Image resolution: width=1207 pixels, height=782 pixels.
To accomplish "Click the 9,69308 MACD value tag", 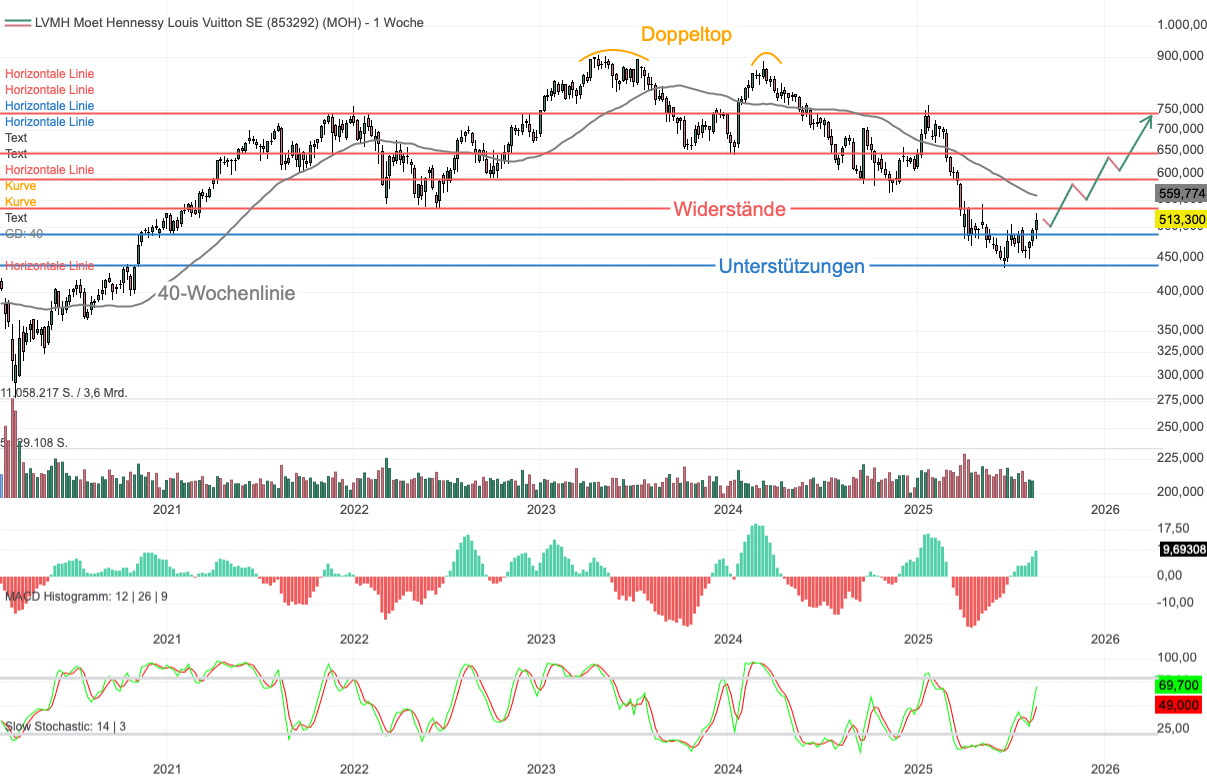I will click(x=1182, y=549).
